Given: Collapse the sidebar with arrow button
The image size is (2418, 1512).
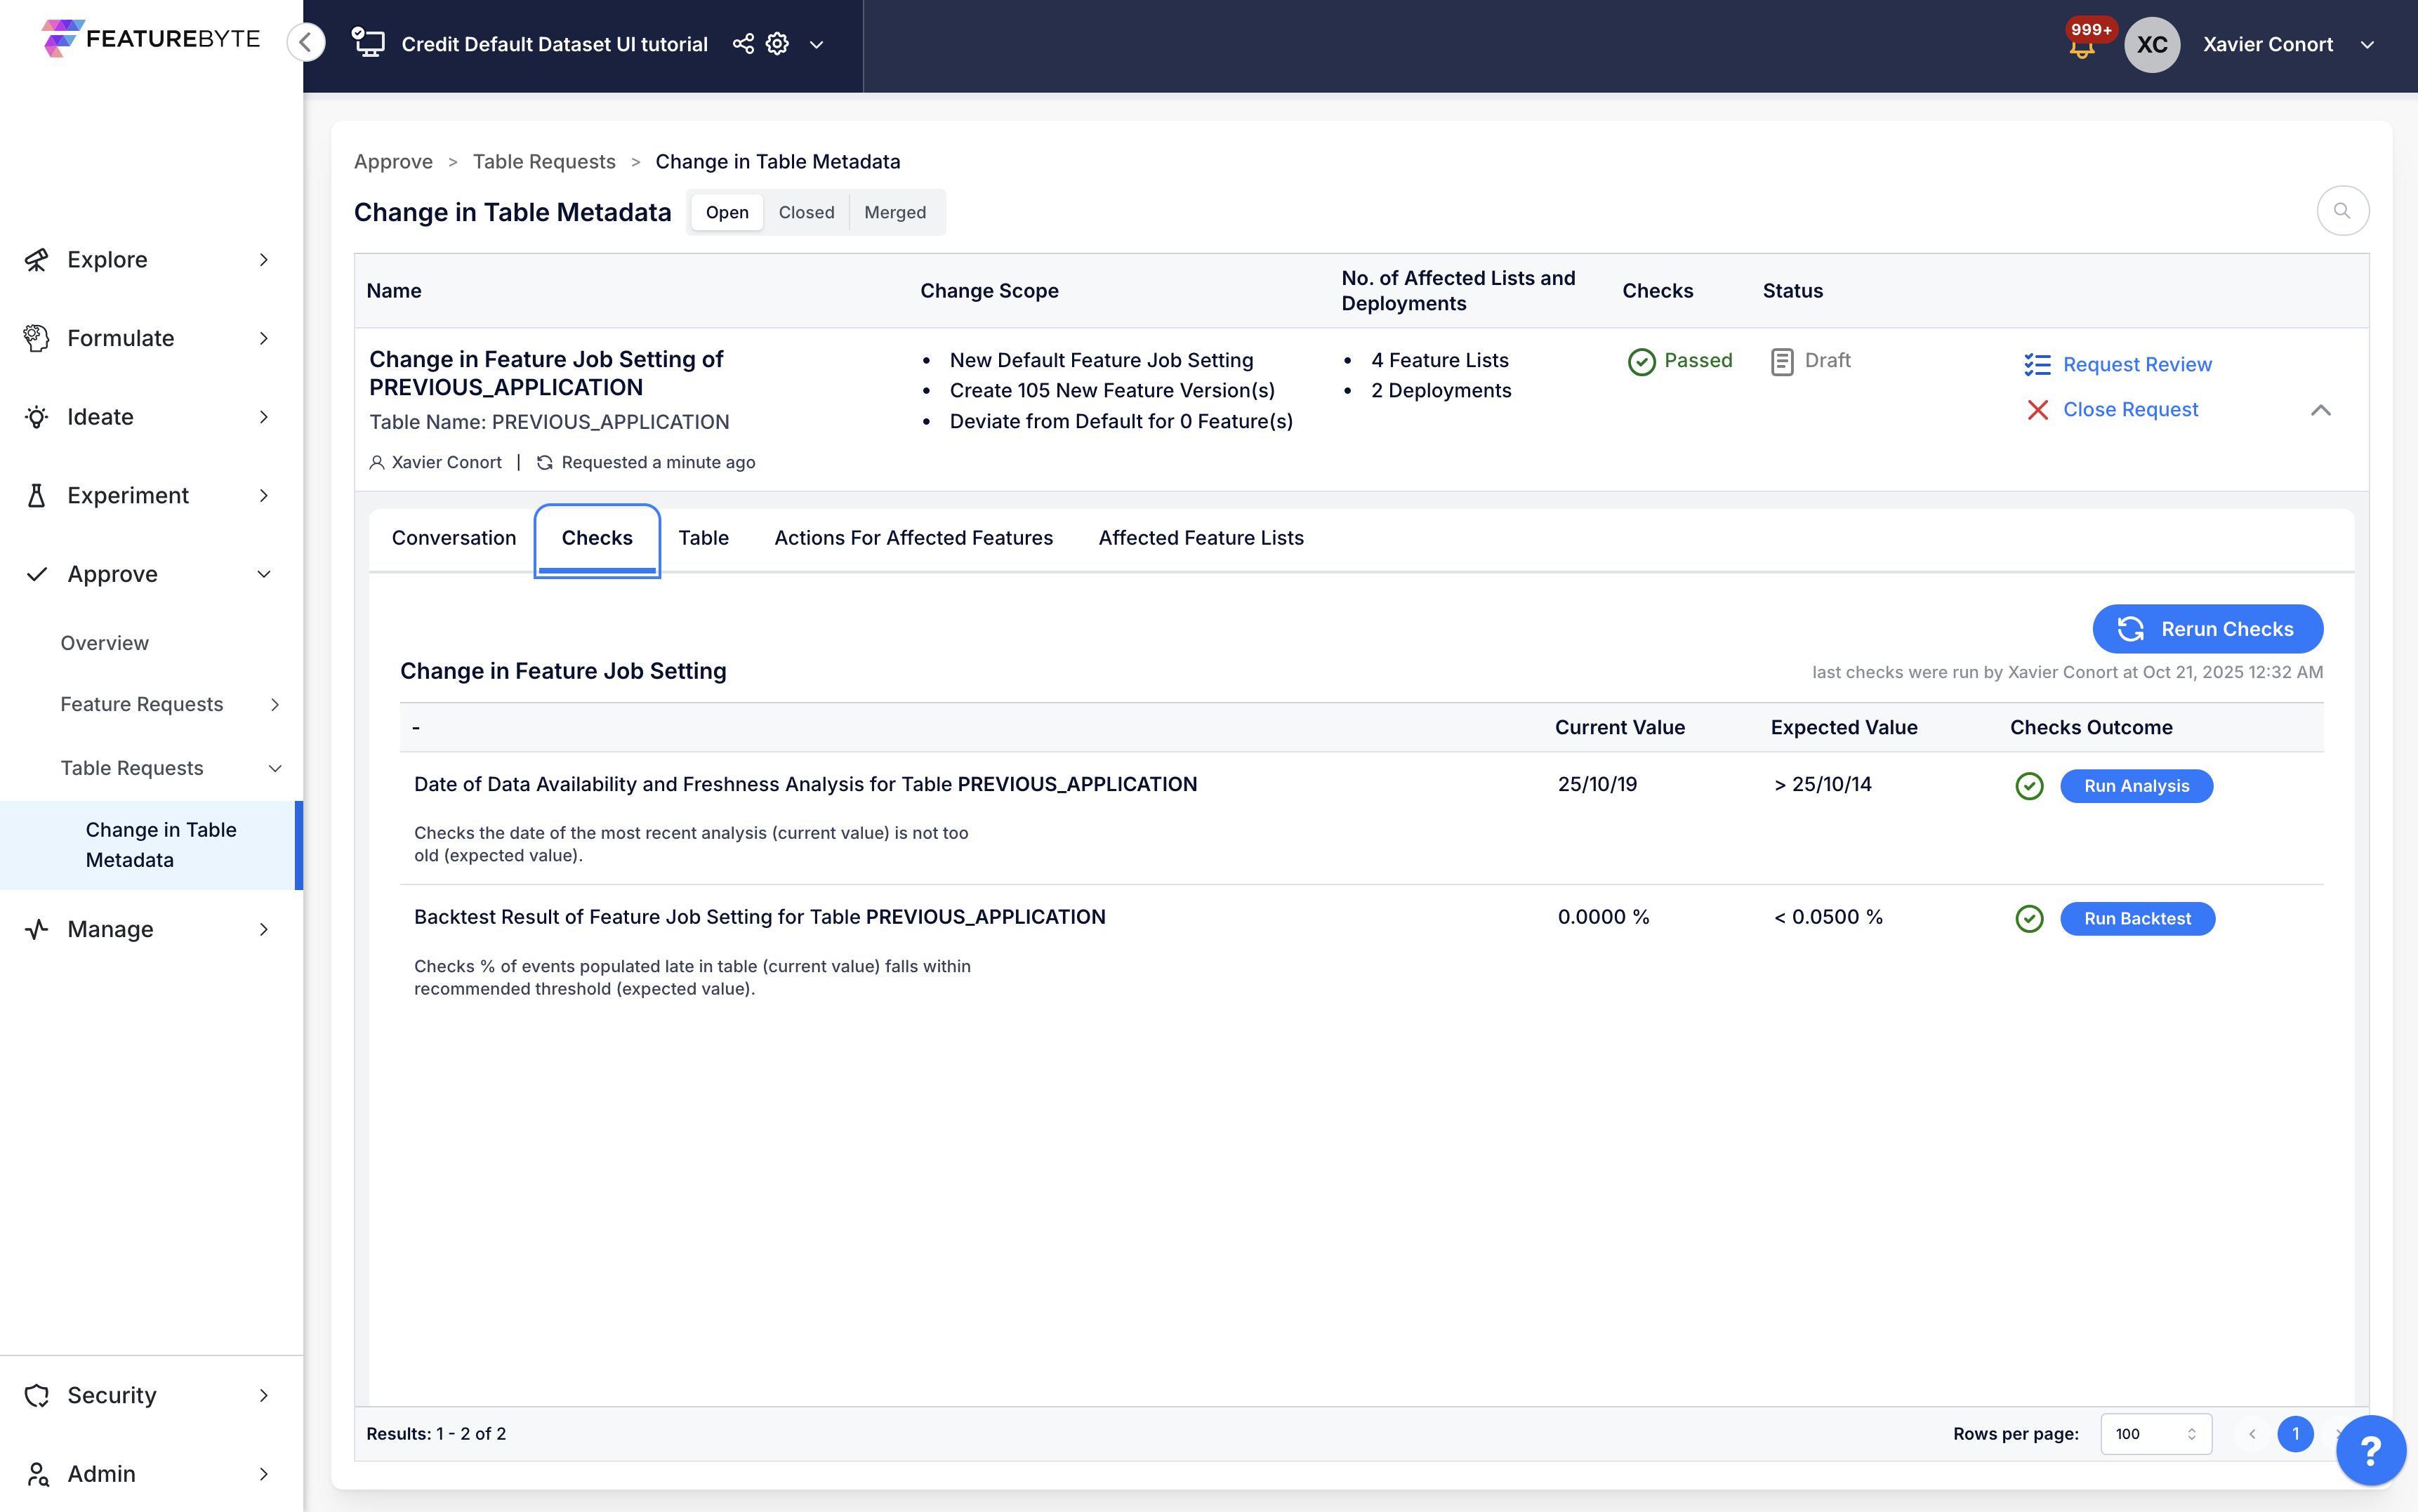Looking at the screenshot, I should 306,43.
